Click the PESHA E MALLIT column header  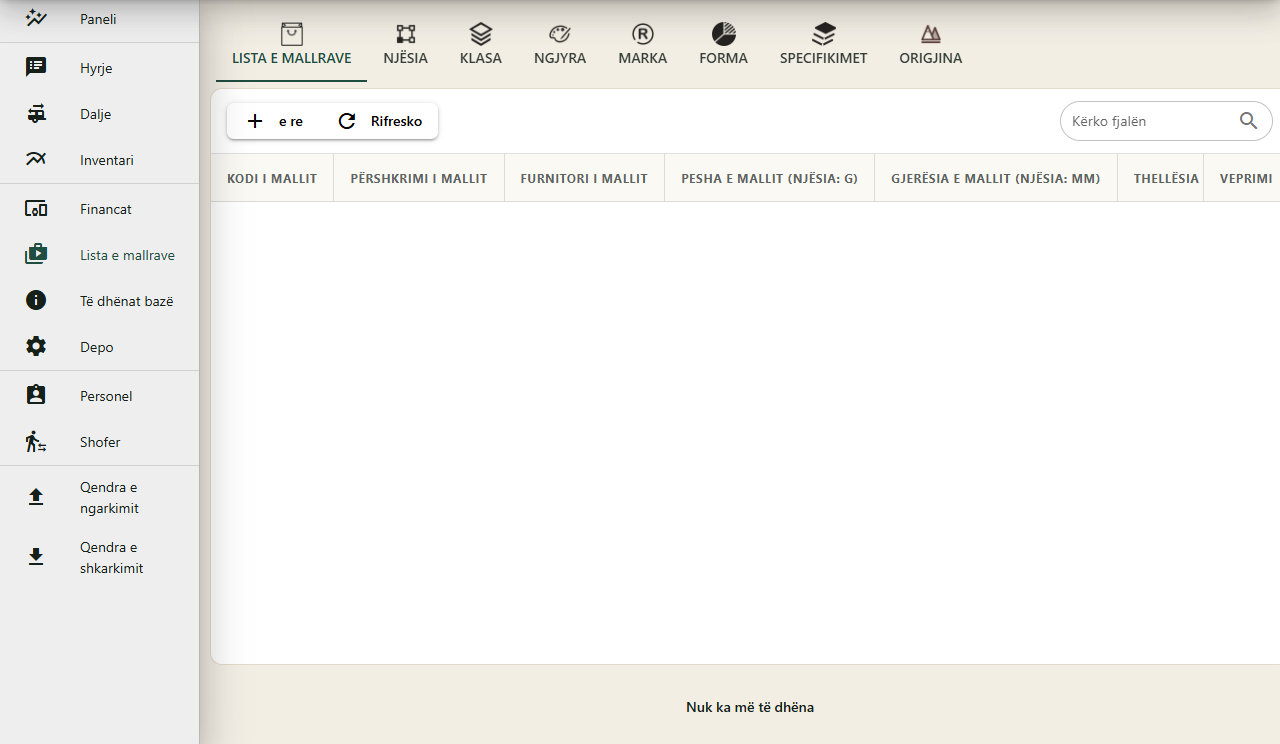pos(770,178)
